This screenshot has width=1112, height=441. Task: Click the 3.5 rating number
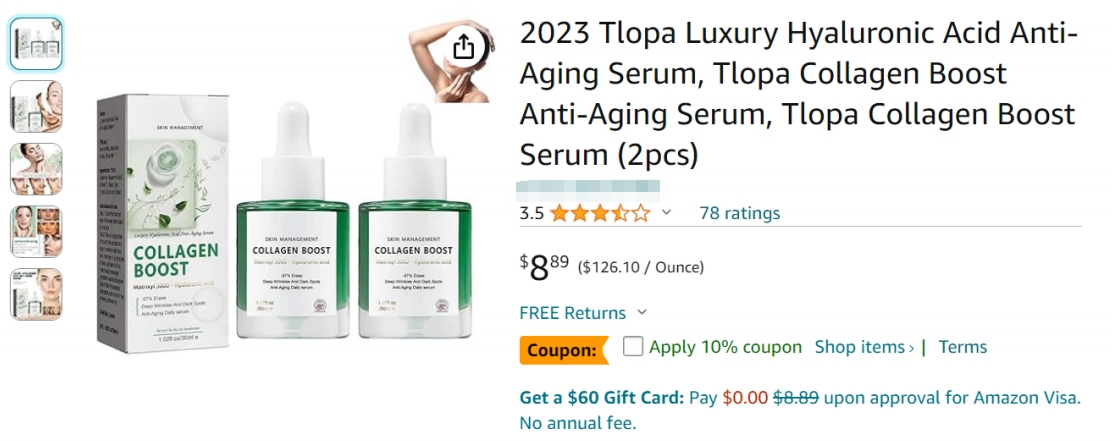532,213
